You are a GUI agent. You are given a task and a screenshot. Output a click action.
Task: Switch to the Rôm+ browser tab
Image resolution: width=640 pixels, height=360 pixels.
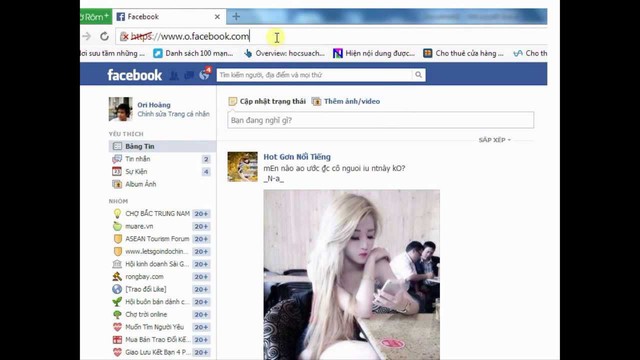tap(96, 17)
